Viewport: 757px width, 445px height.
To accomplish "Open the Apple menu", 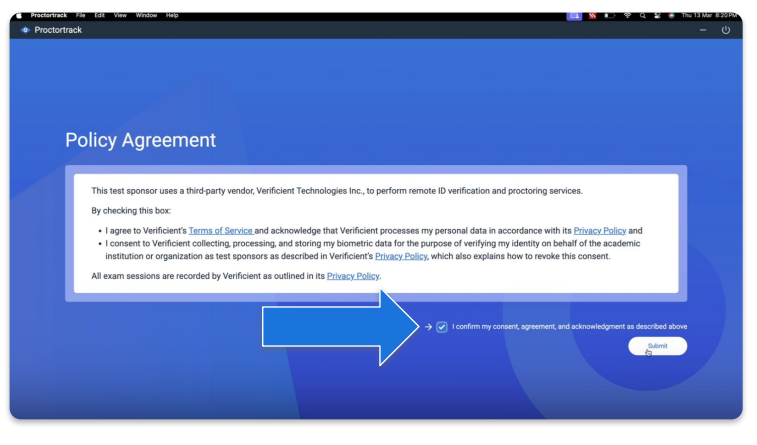I will [19, 15].
